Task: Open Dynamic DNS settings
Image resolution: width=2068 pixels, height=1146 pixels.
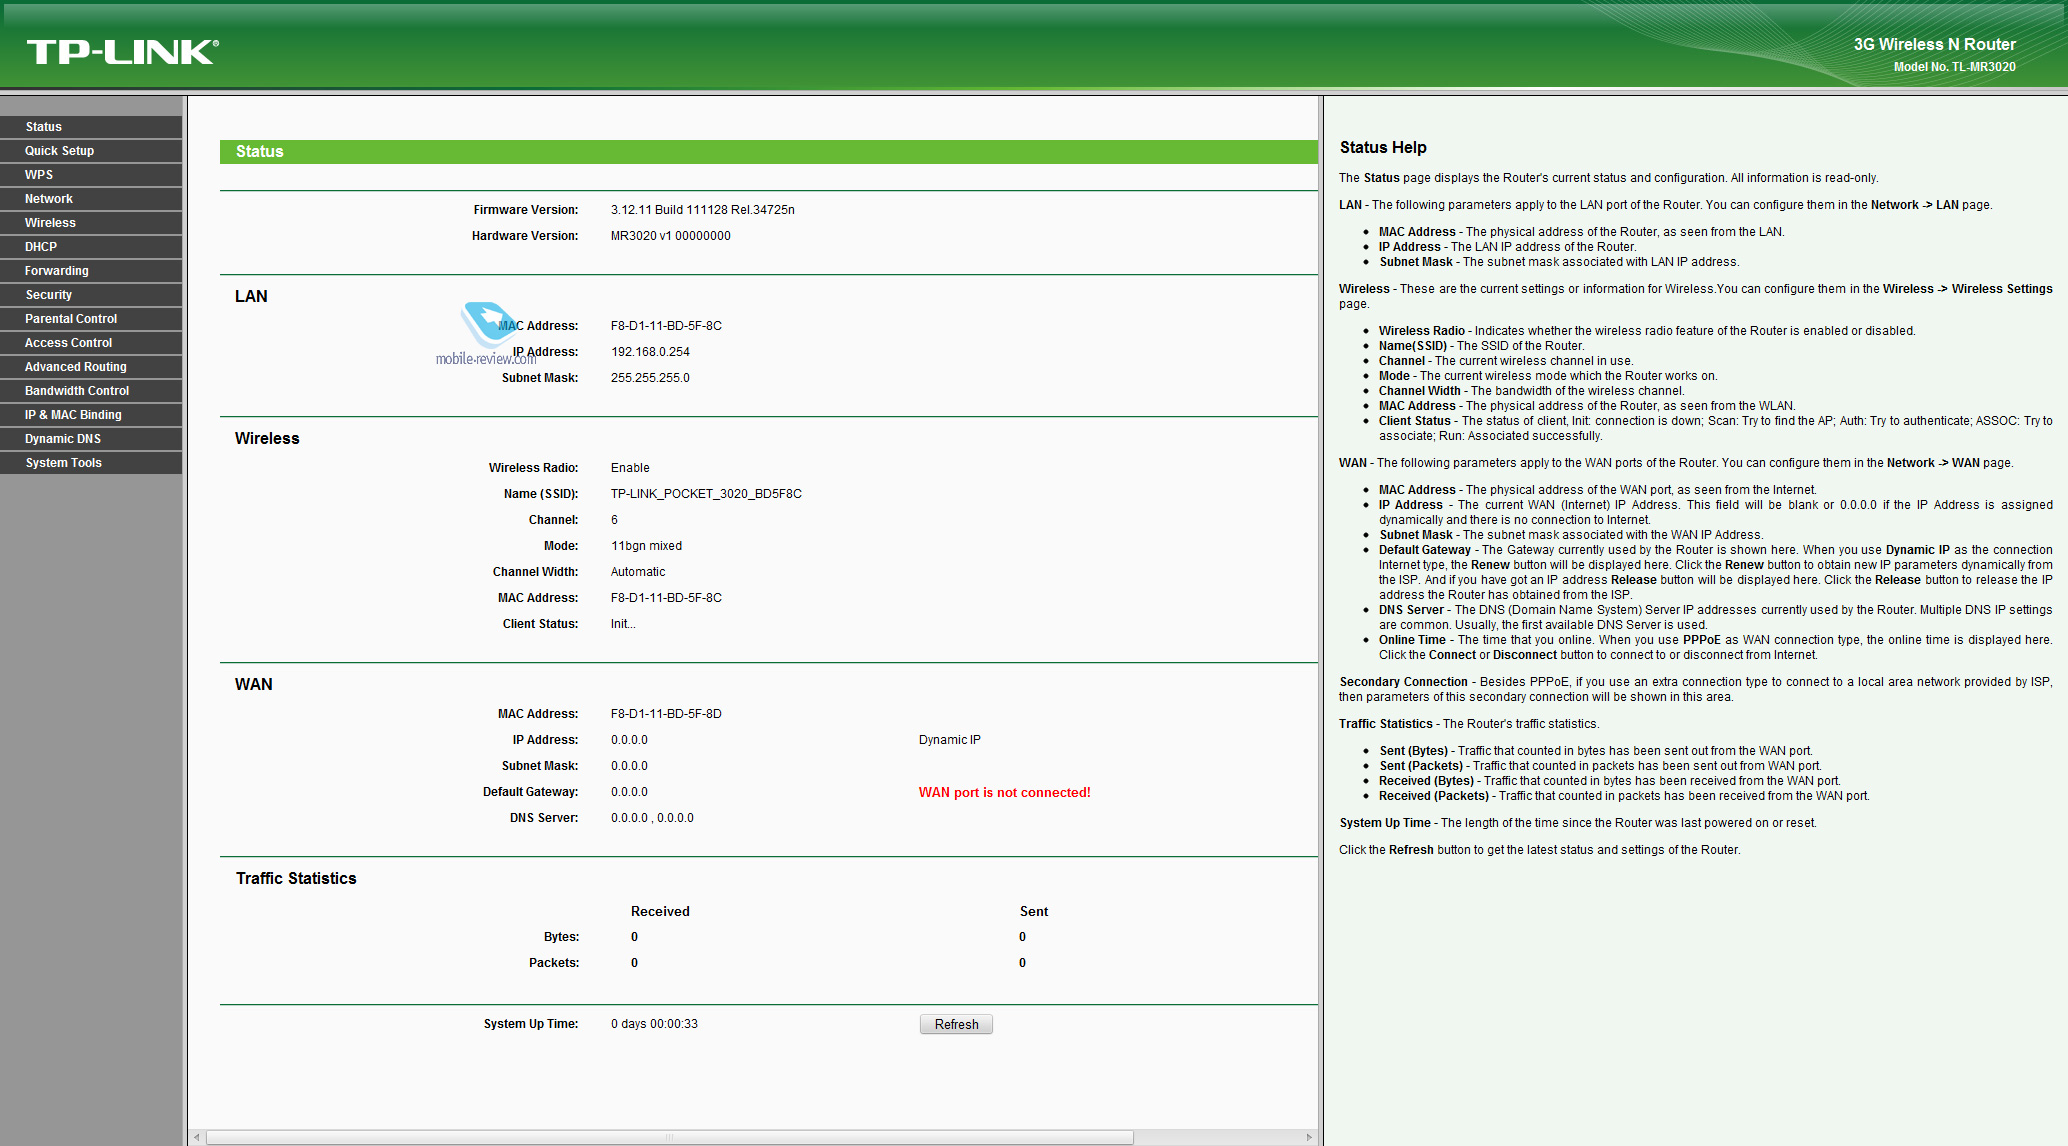Action: [91, 439]
